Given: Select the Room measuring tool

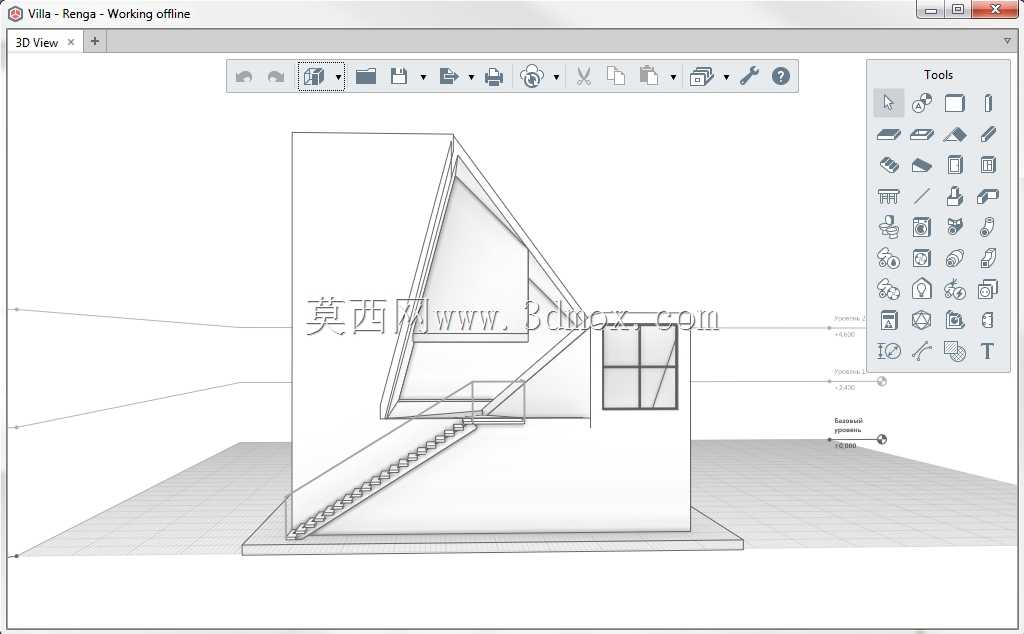Looking at the screenshot, I should 955,320.
